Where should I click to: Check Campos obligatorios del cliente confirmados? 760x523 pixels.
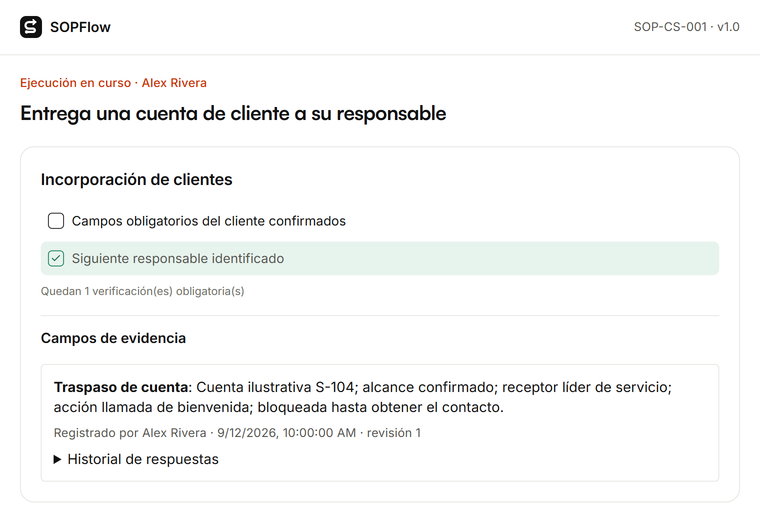click(56, 221)
